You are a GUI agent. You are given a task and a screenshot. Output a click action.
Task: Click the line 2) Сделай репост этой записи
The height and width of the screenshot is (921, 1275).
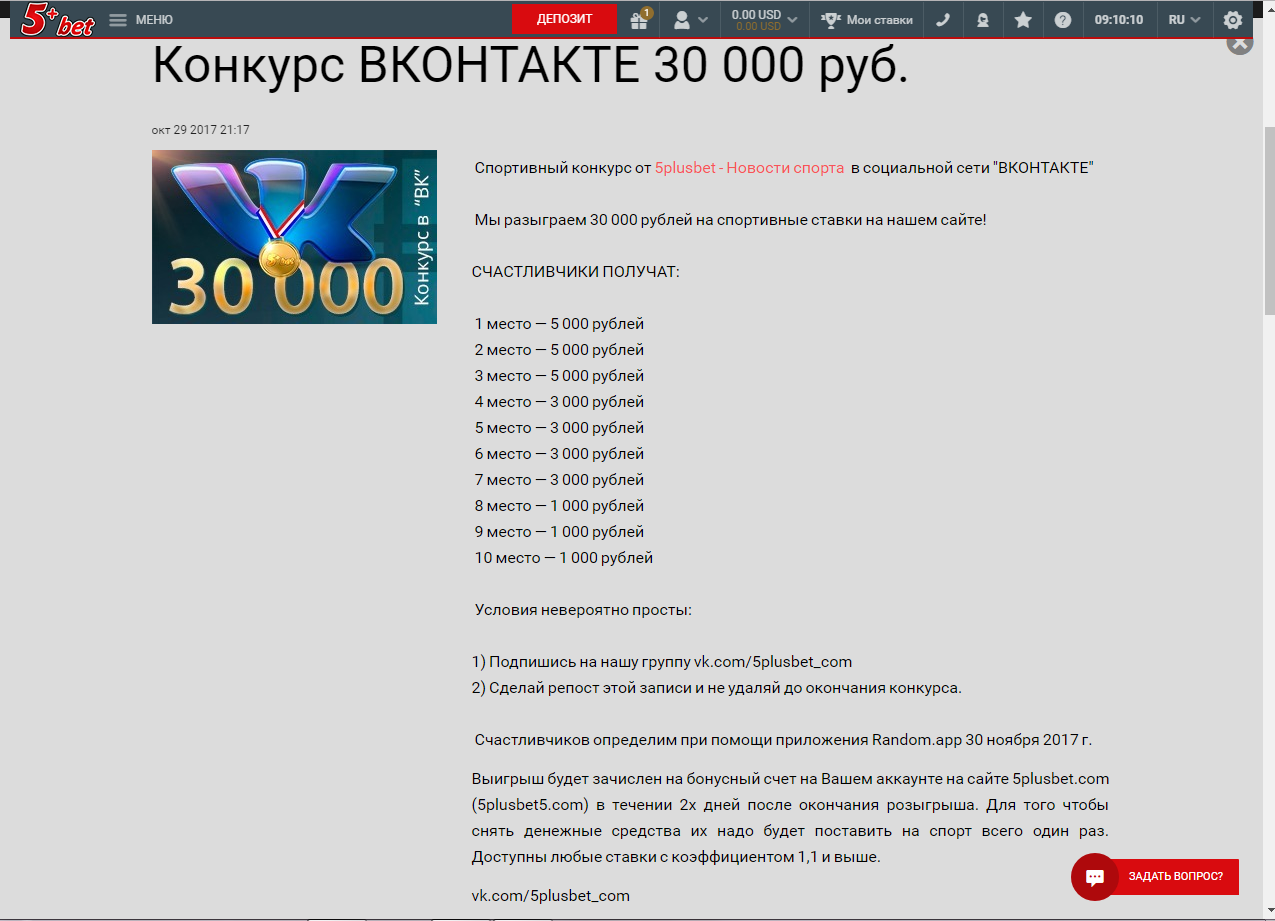tap(717, 688)
